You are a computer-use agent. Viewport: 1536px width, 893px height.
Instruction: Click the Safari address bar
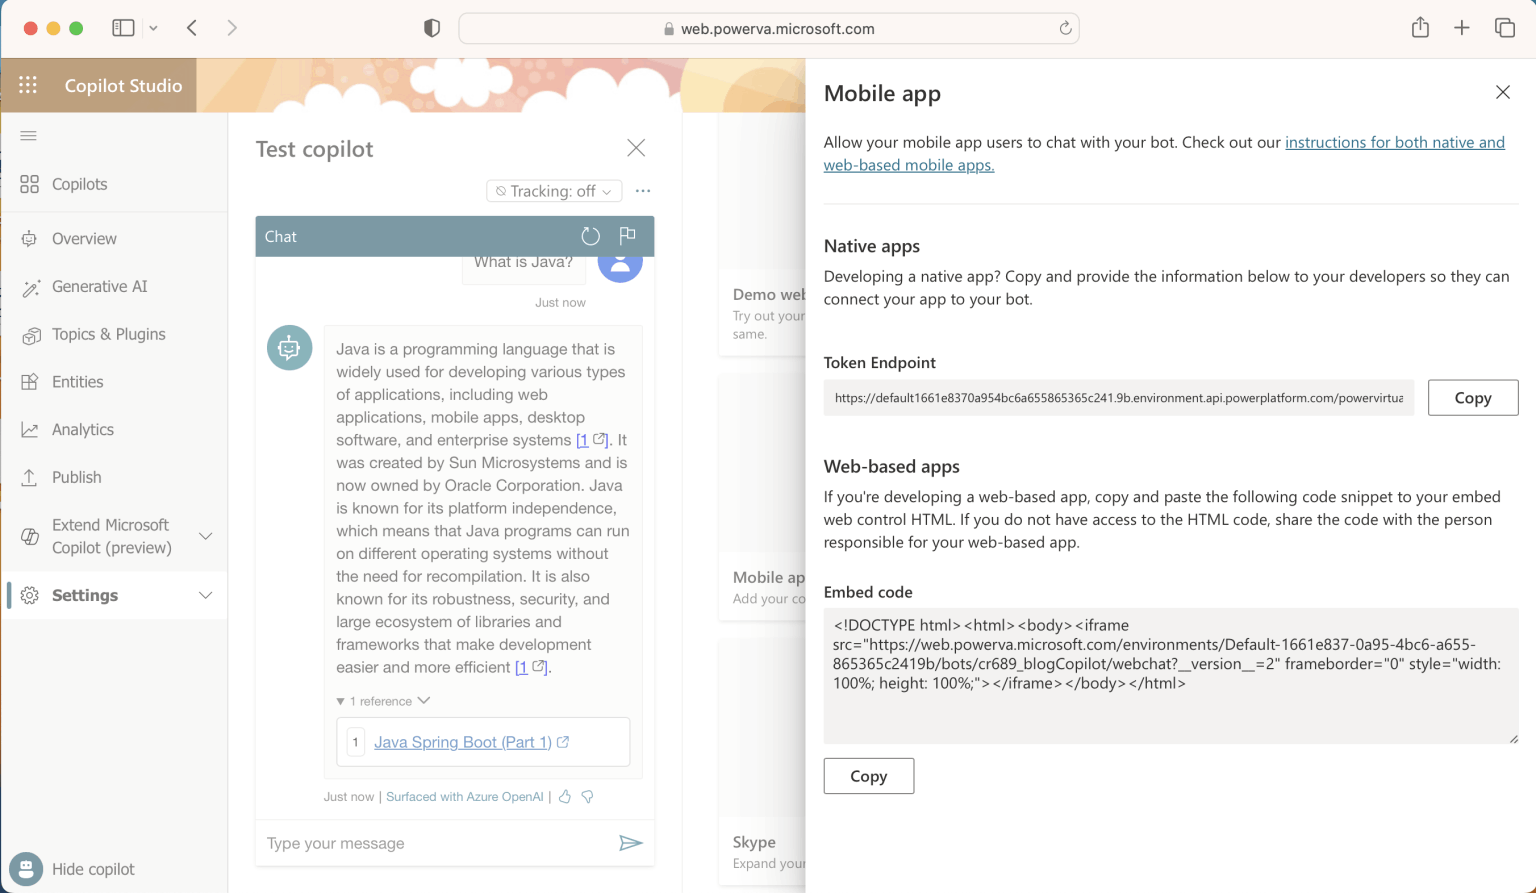[x=768, y=28]
